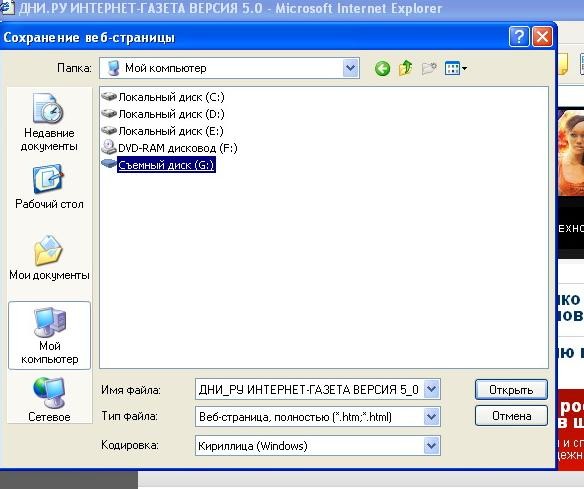Open Недавние документы in places bar
The image size is (584, 489).
pyautogui.click(x=49, y=122)
